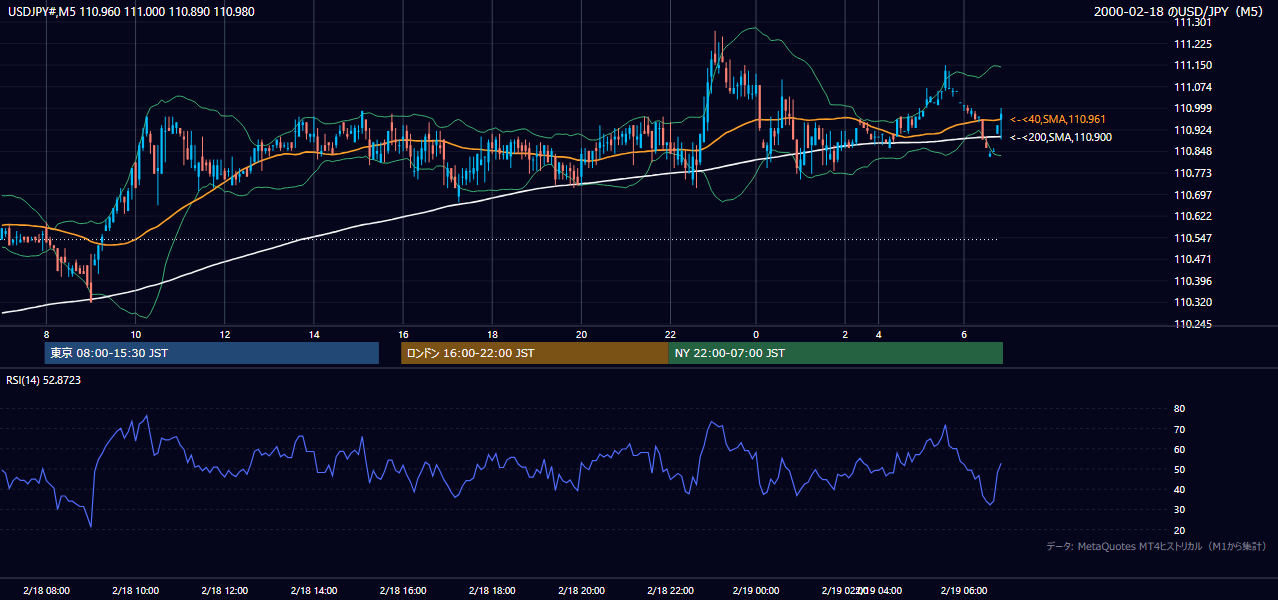
Task: Click the 2/18 16:00 date label
Action: [x=403, y=591]
